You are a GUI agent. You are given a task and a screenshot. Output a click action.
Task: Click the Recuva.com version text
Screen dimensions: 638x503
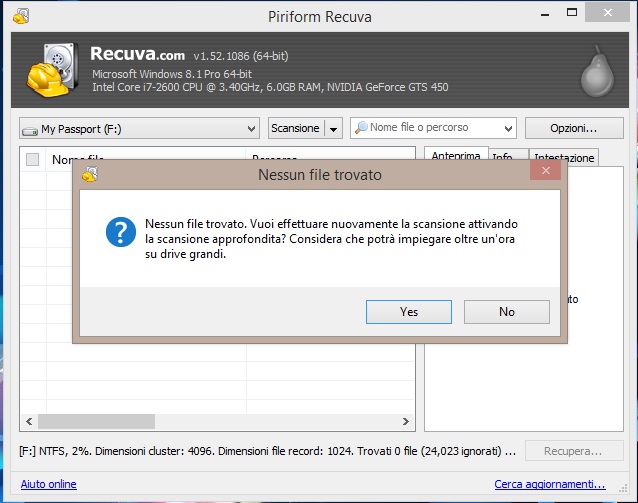(x=189, y=54)
